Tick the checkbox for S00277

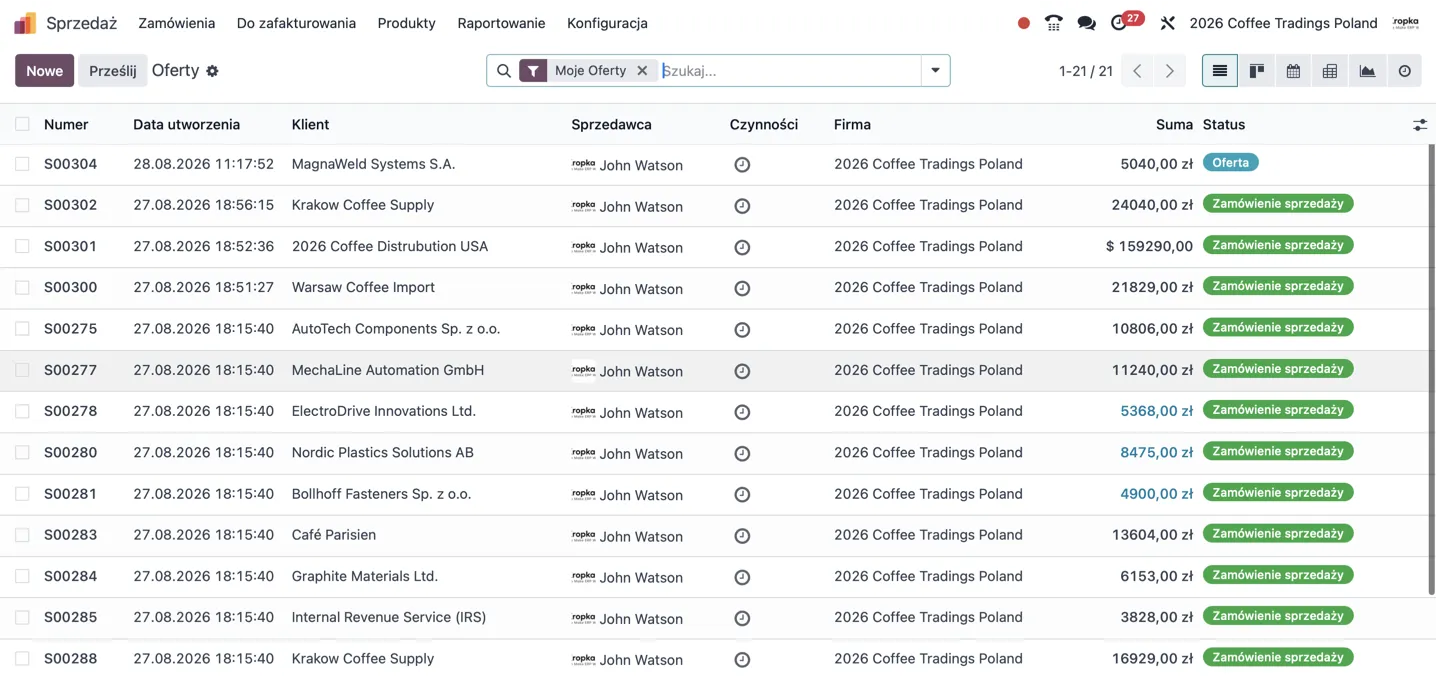click(22, 370)
